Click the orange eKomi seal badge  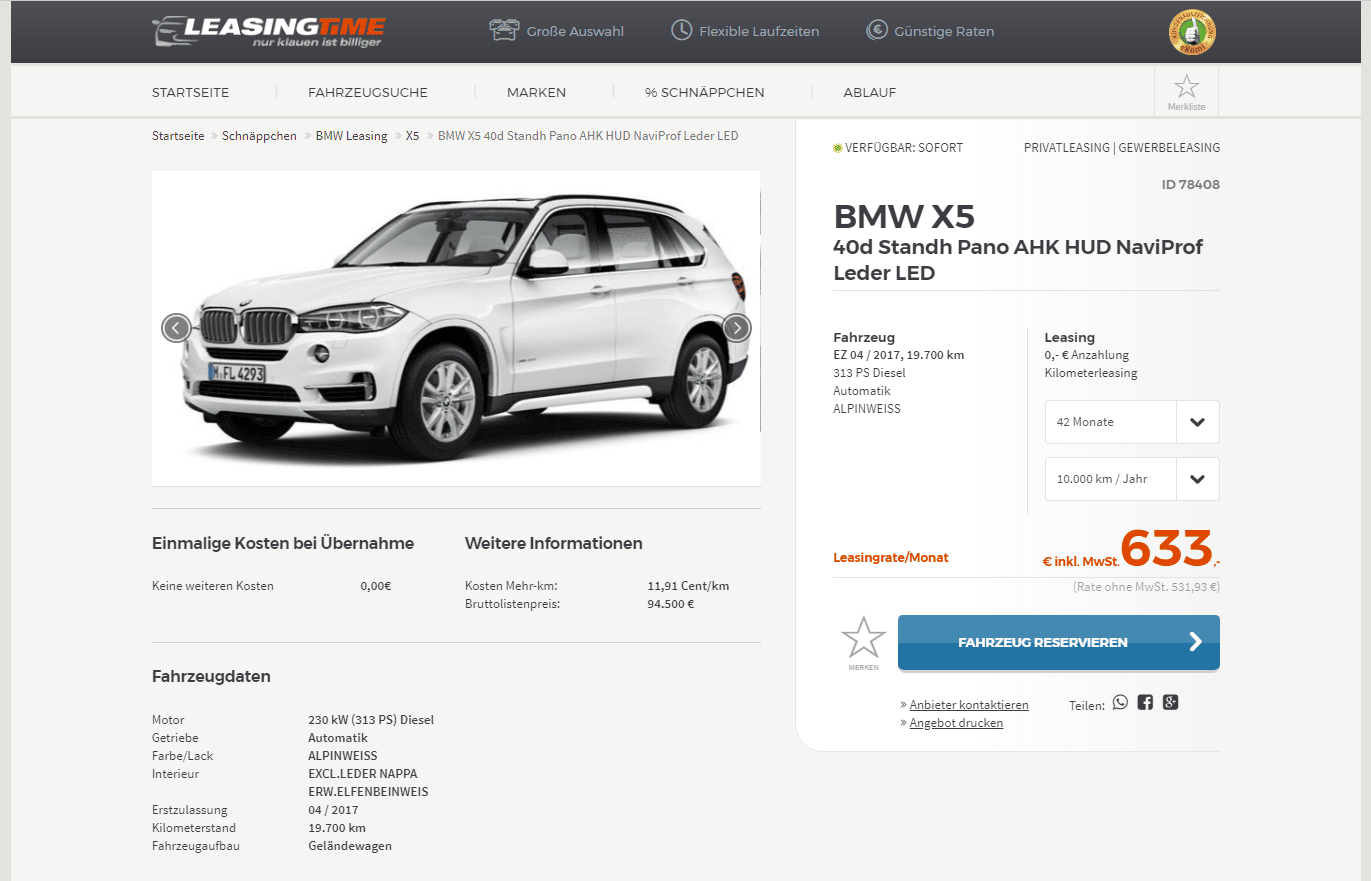pyautogui.click(x=1192, y=34)
